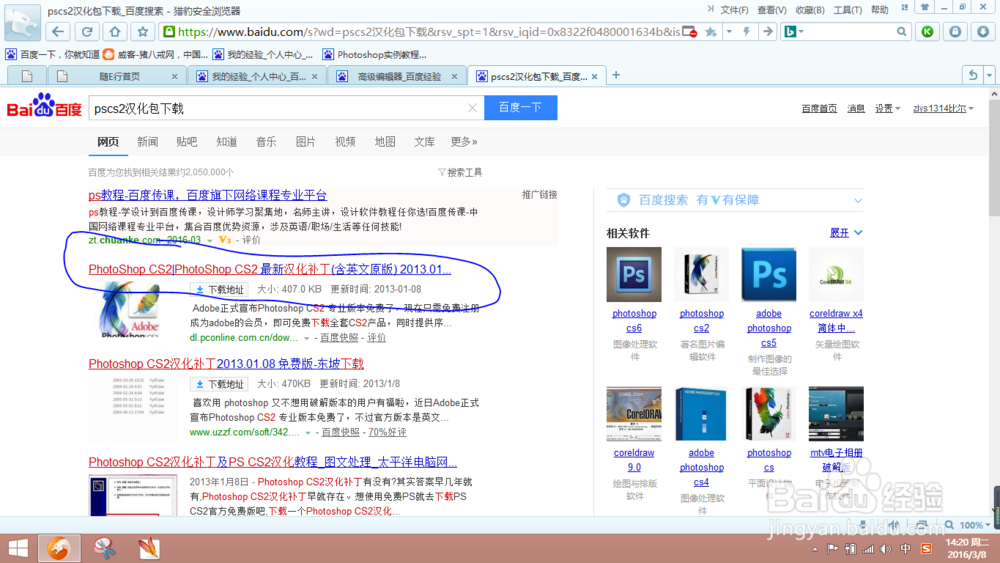Reload the page with the refresh icon
Screen dimensions: 1000x563
pyautogui.click(x=87, y=32)
